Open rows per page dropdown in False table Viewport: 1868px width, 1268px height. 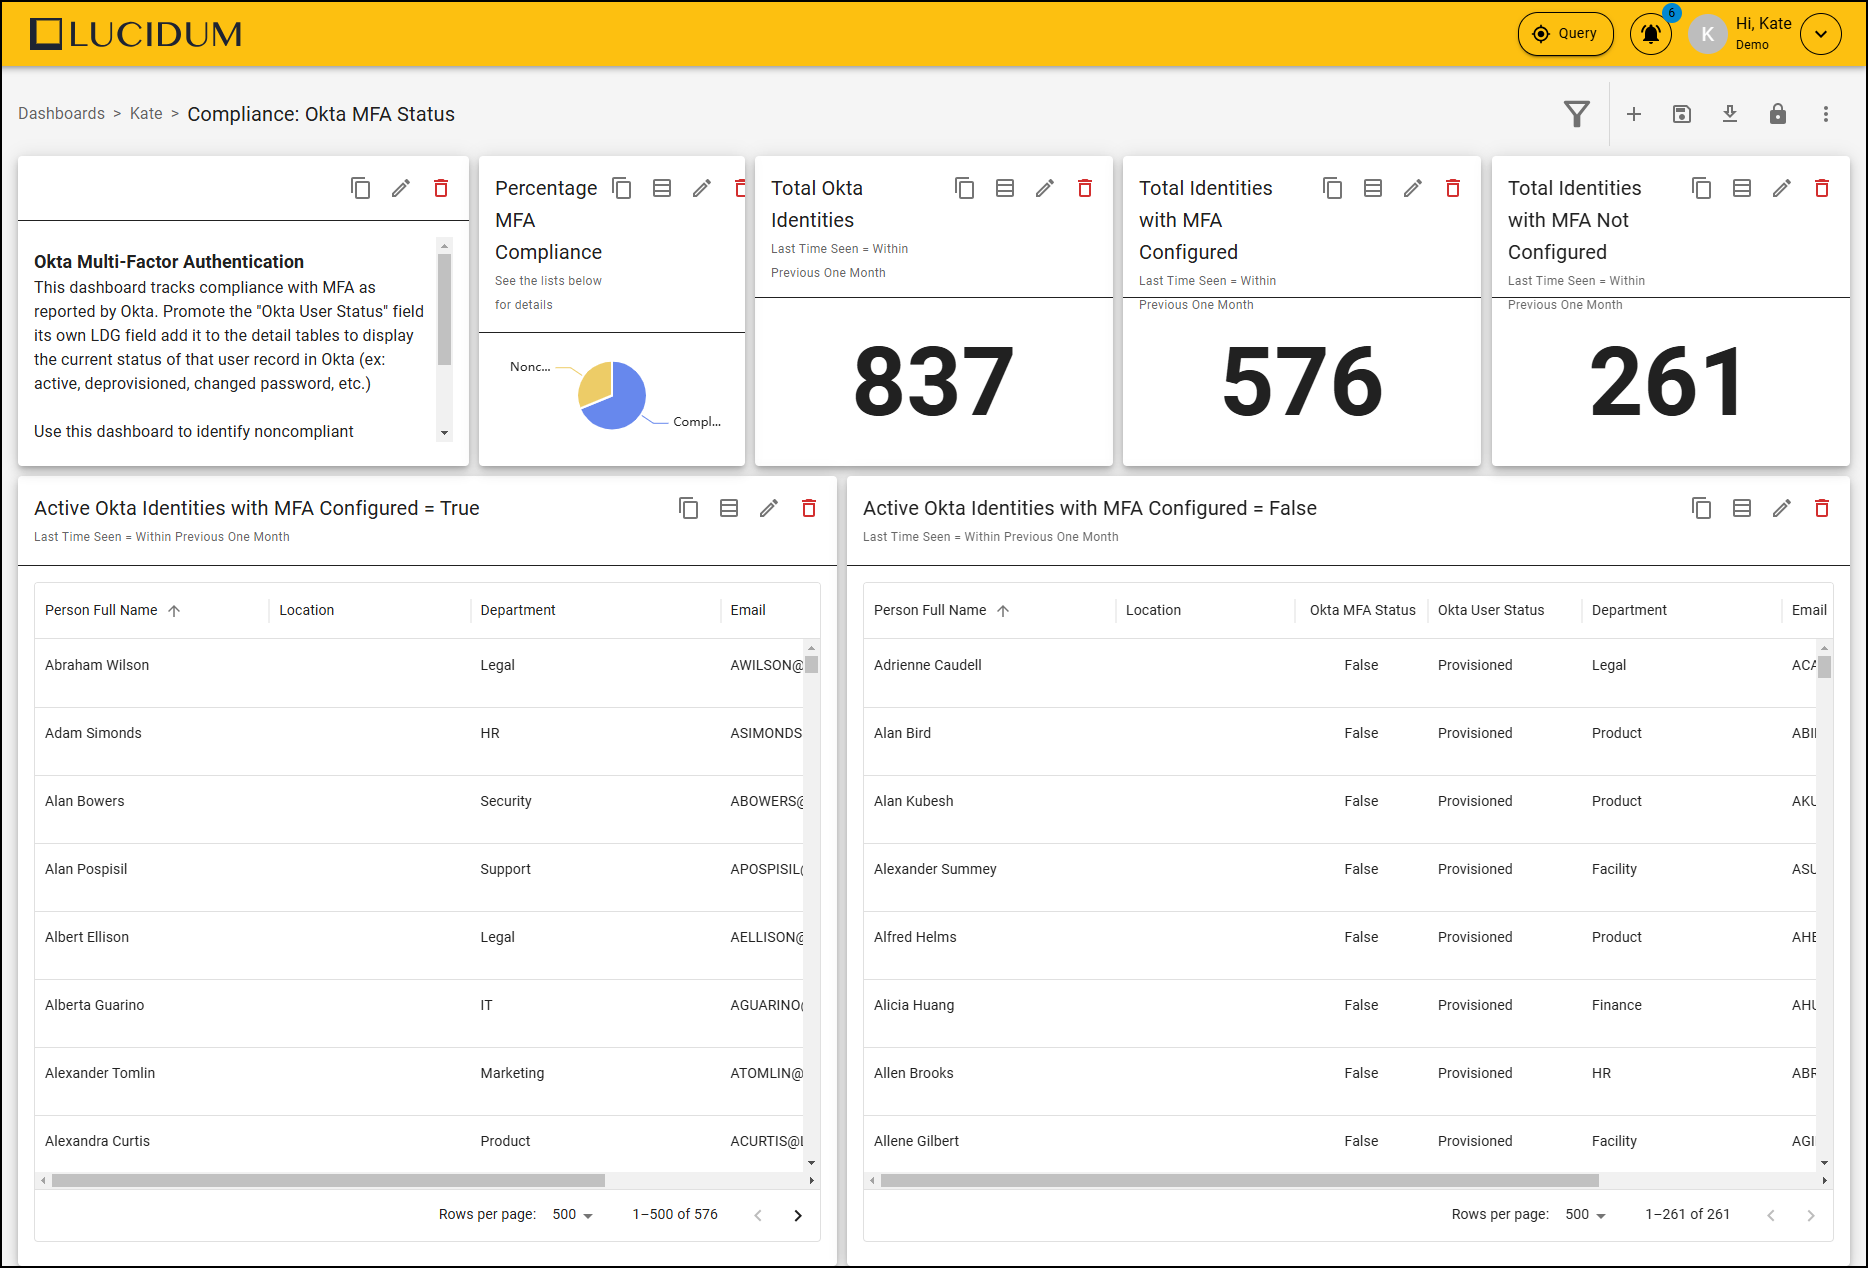(x=1586, y=1214)
